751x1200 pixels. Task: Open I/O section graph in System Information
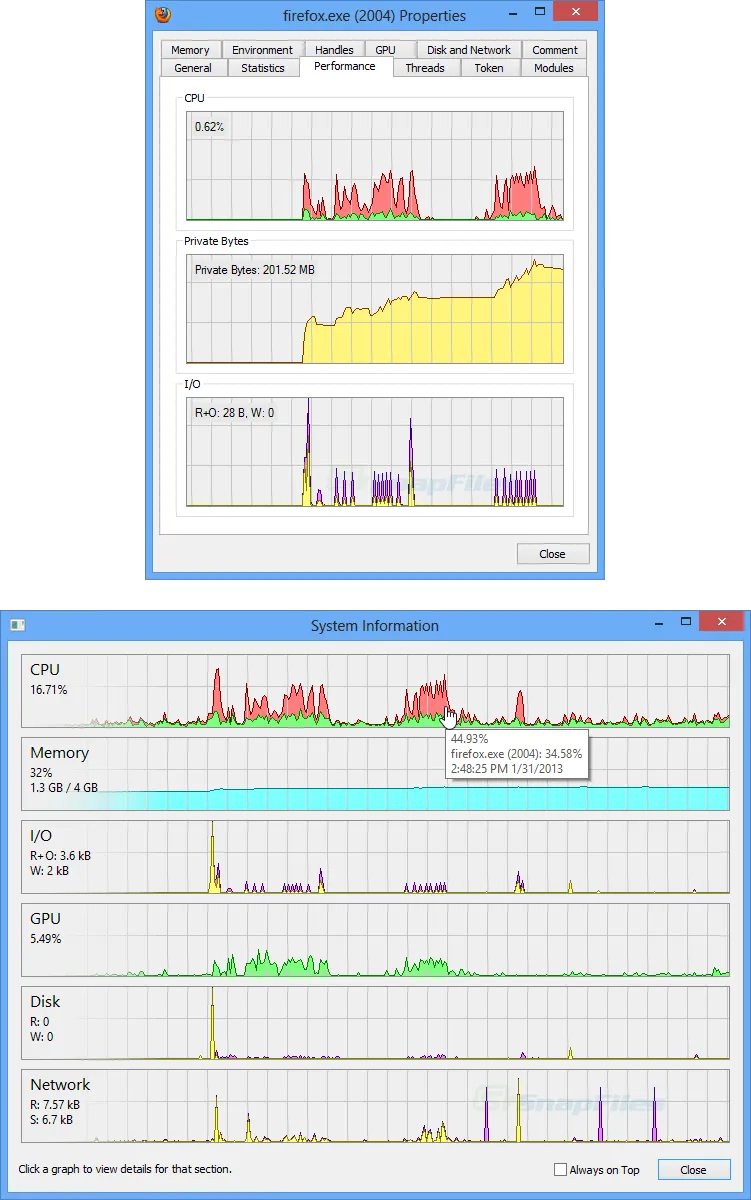(x=375, y=857)
